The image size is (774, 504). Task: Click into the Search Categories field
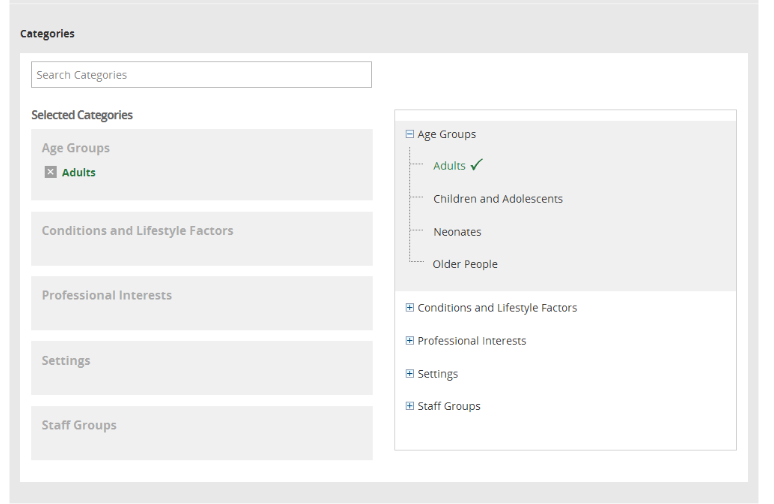point(201,75)
